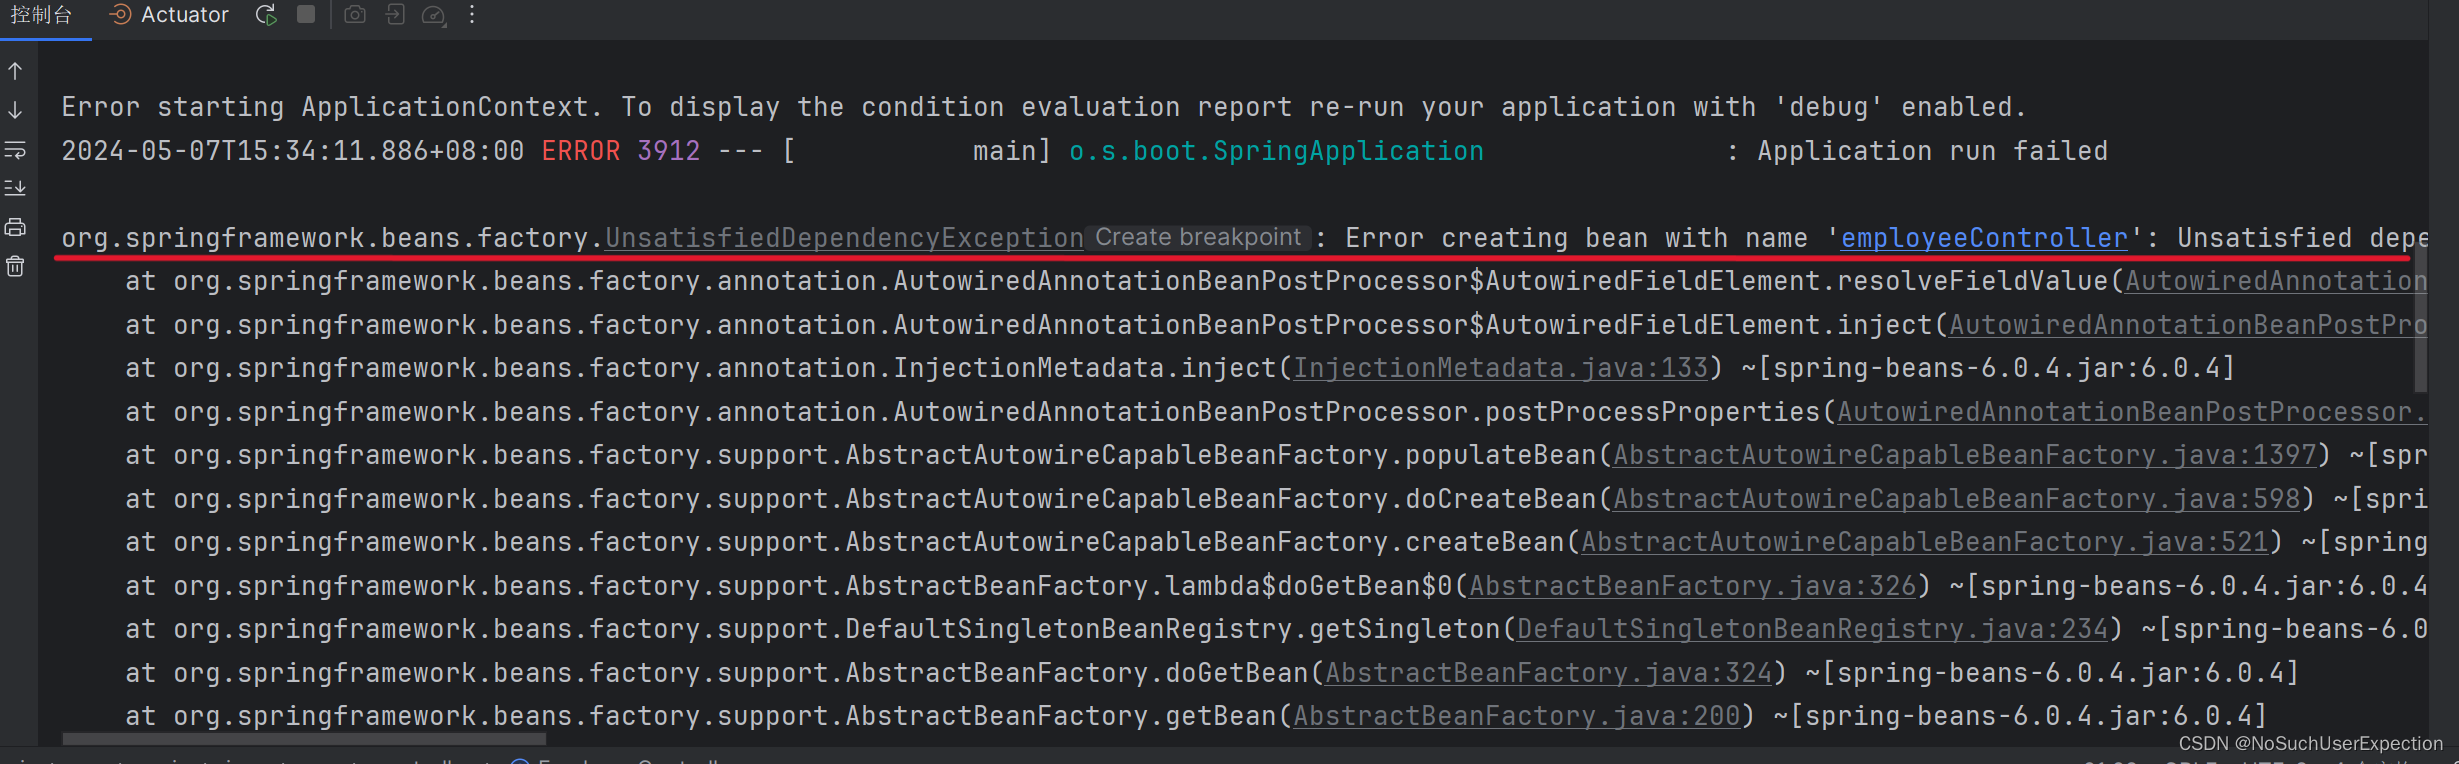Navigate up the stack trace

(x=14, y=70)
